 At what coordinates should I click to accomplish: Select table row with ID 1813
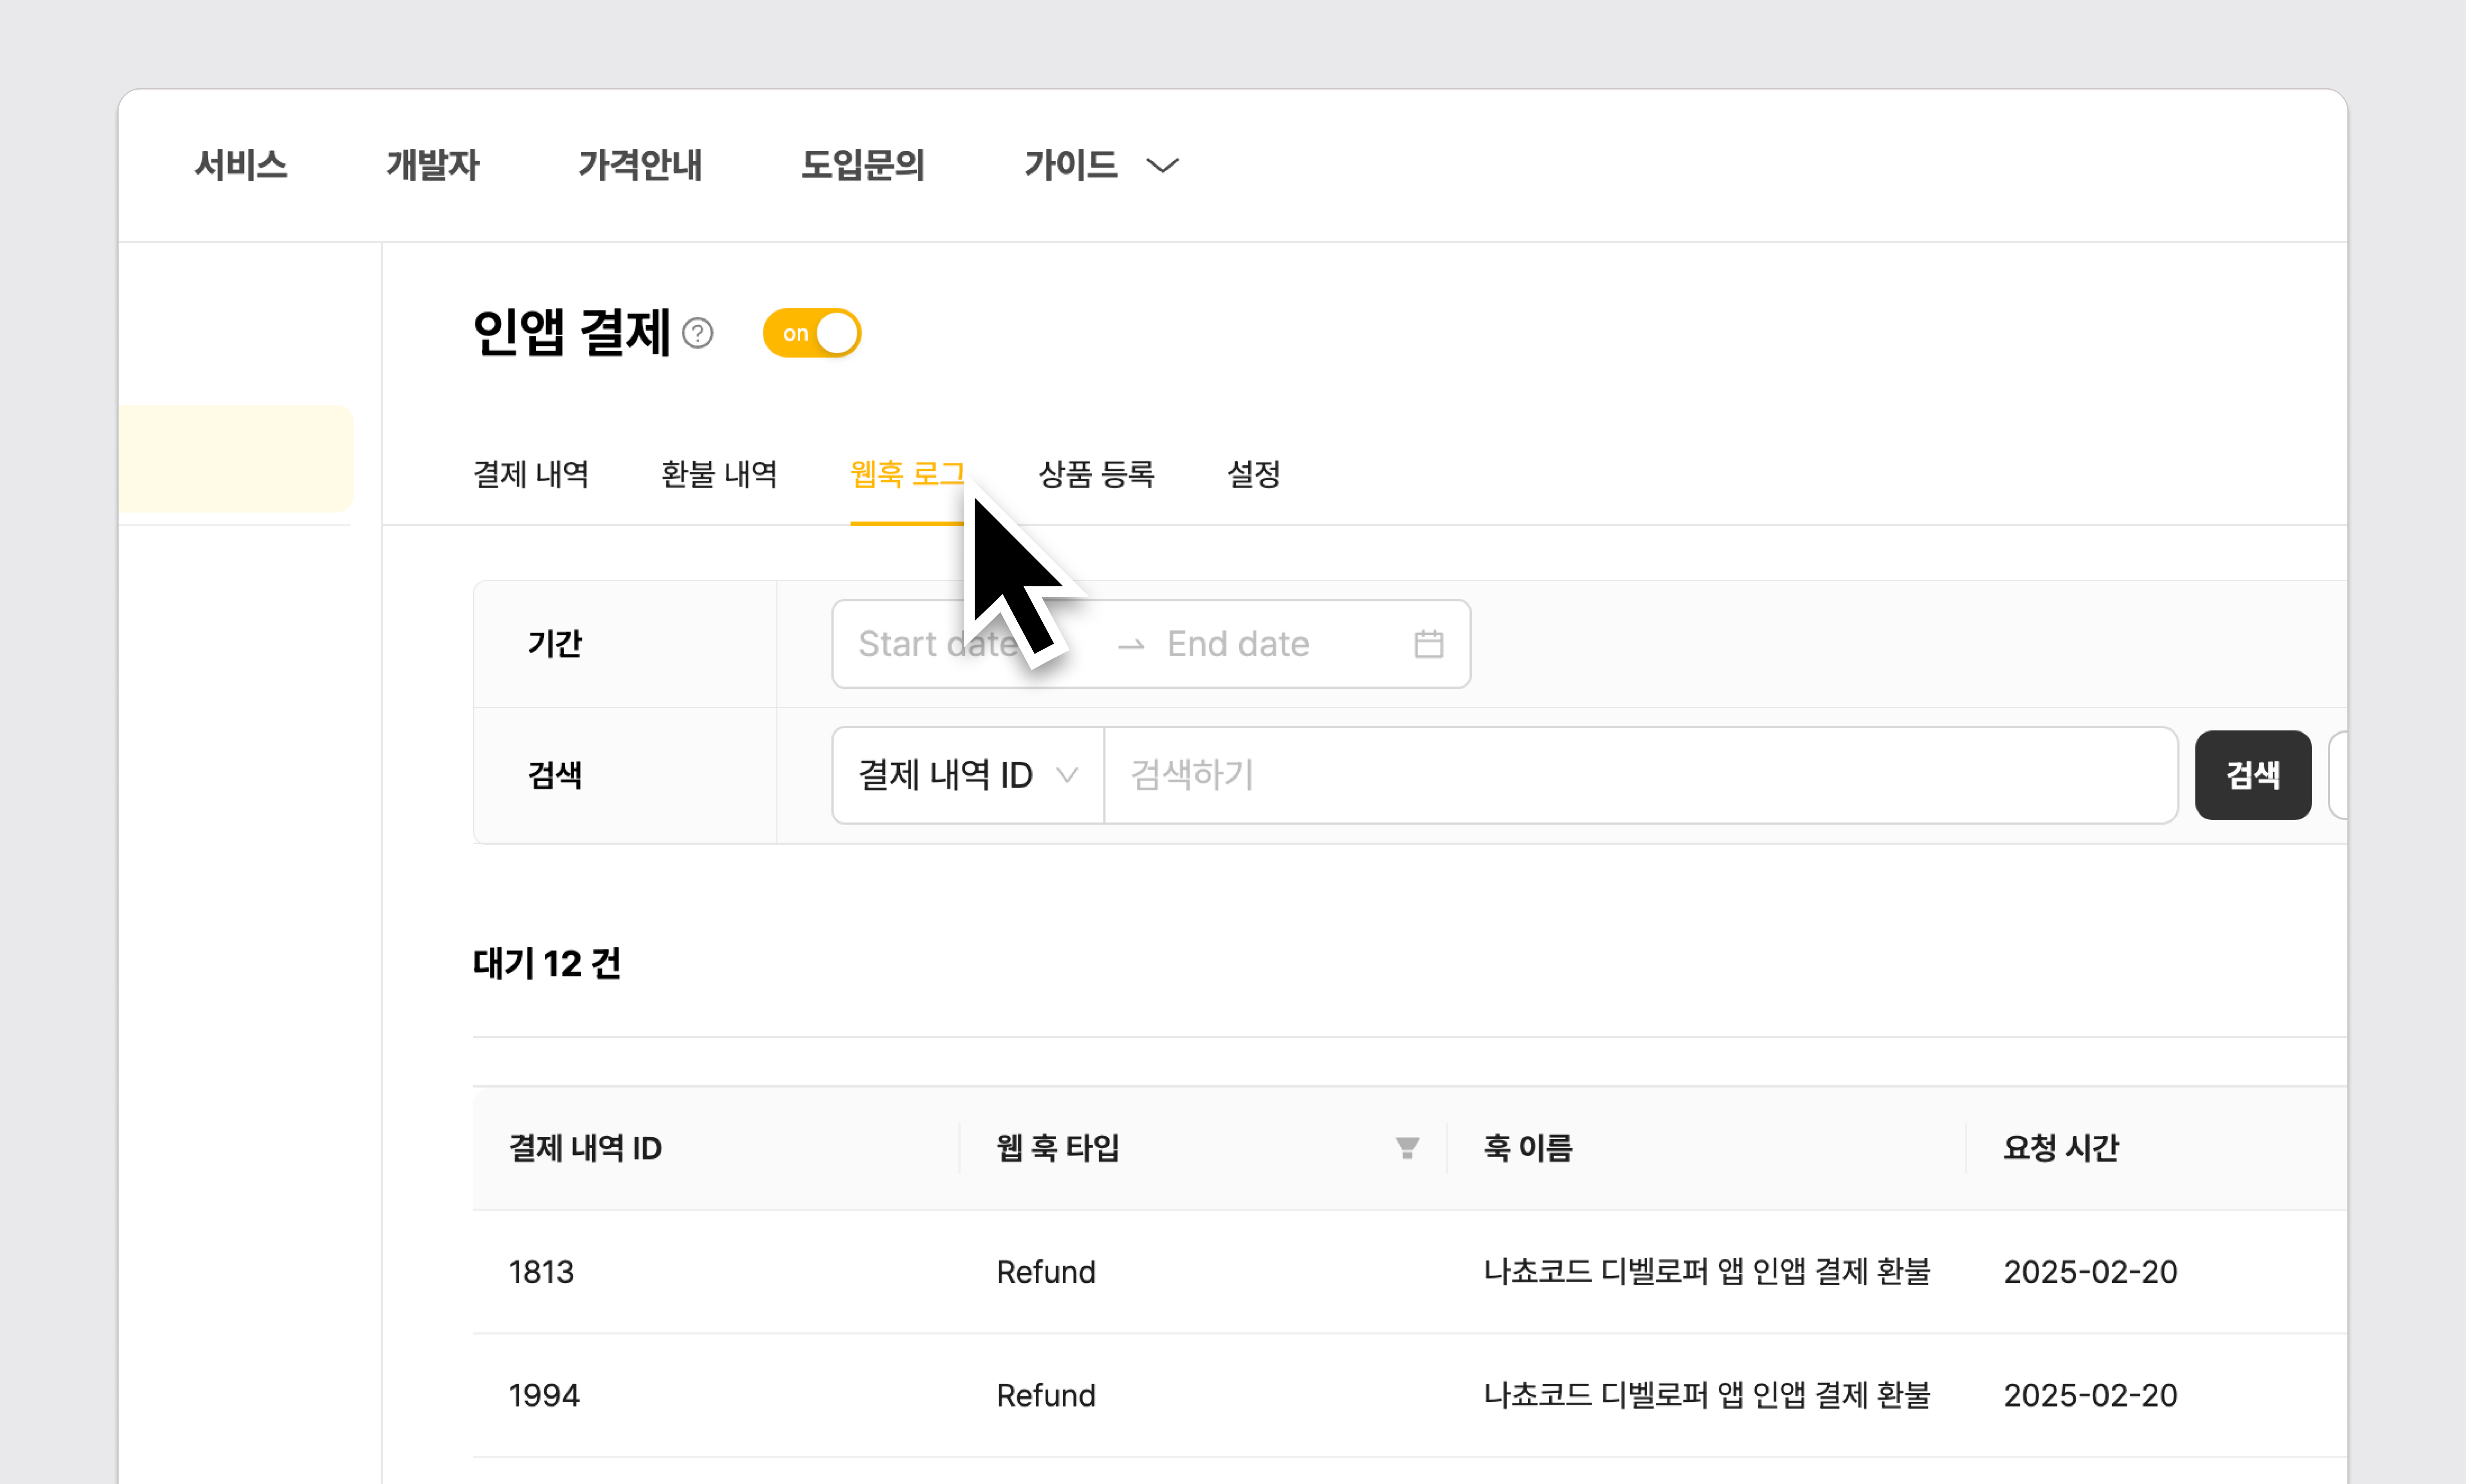(x=541, y=1272)
